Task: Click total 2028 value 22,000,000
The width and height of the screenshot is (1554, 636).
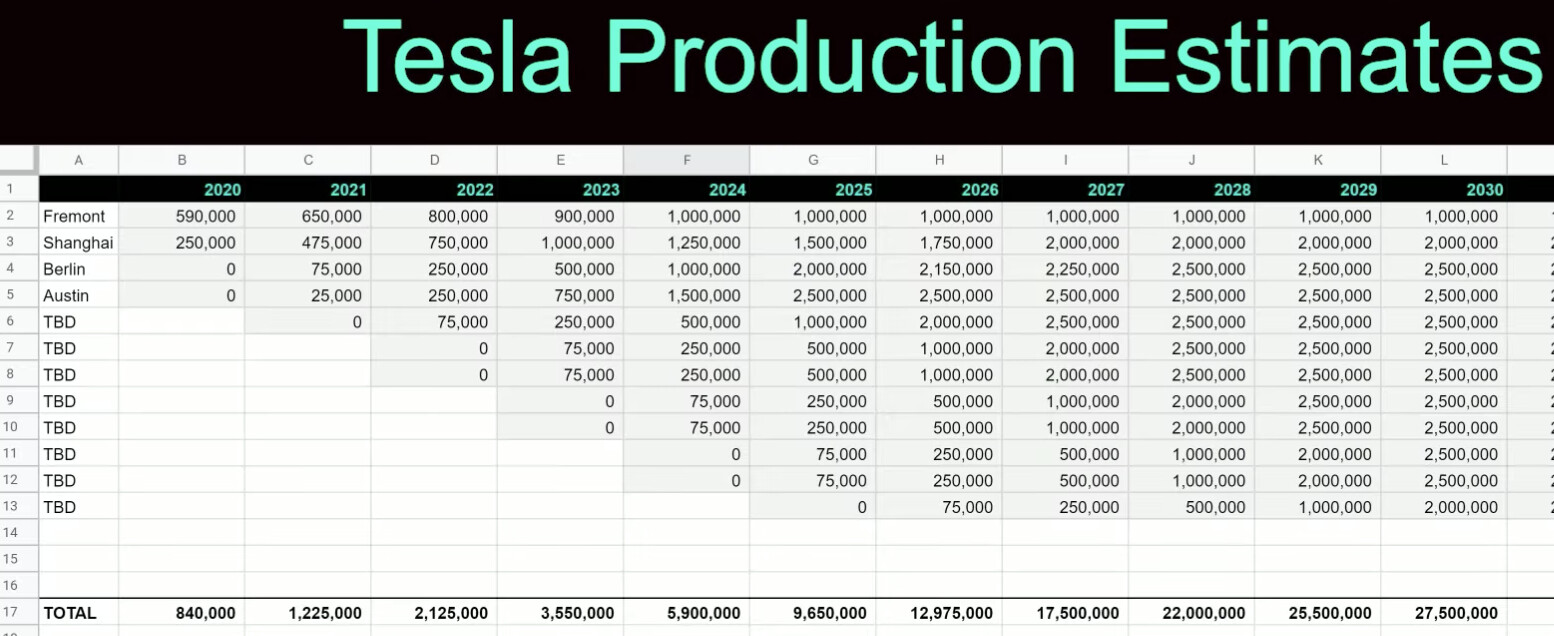Action: point(1191,613)
